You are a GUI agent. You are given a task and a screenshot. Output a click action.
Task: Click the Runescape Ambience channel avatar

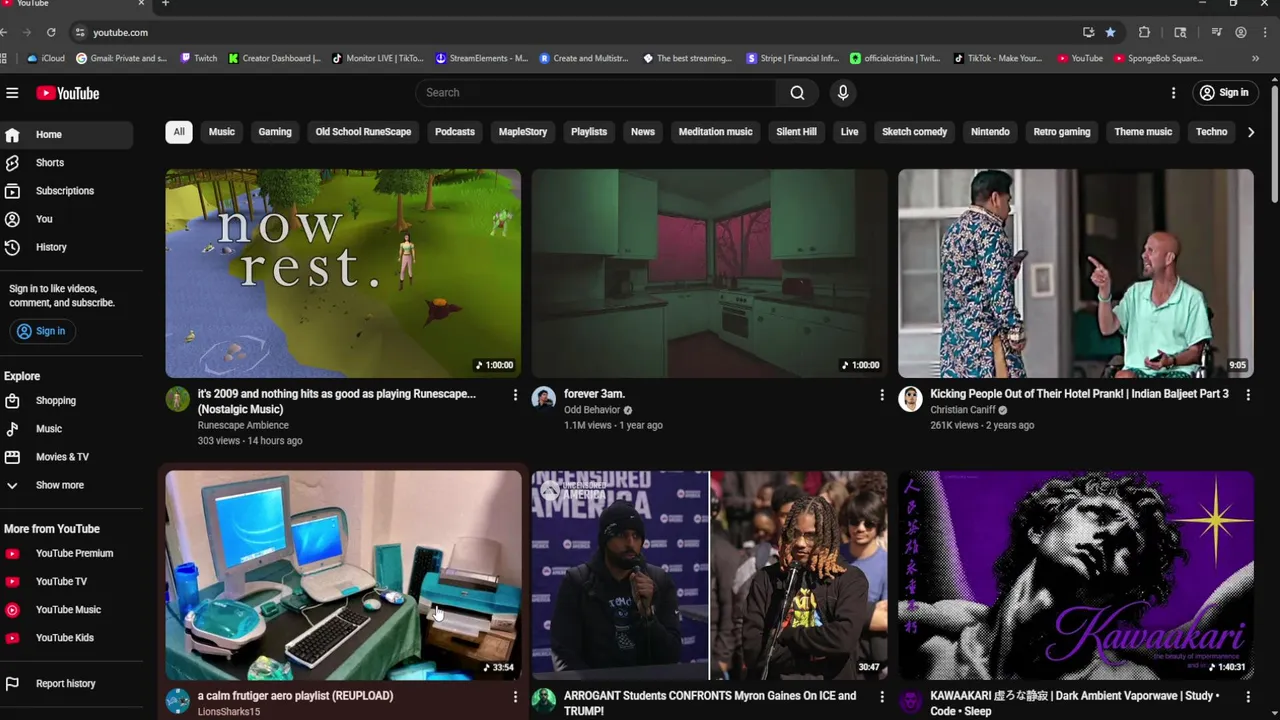177,399
